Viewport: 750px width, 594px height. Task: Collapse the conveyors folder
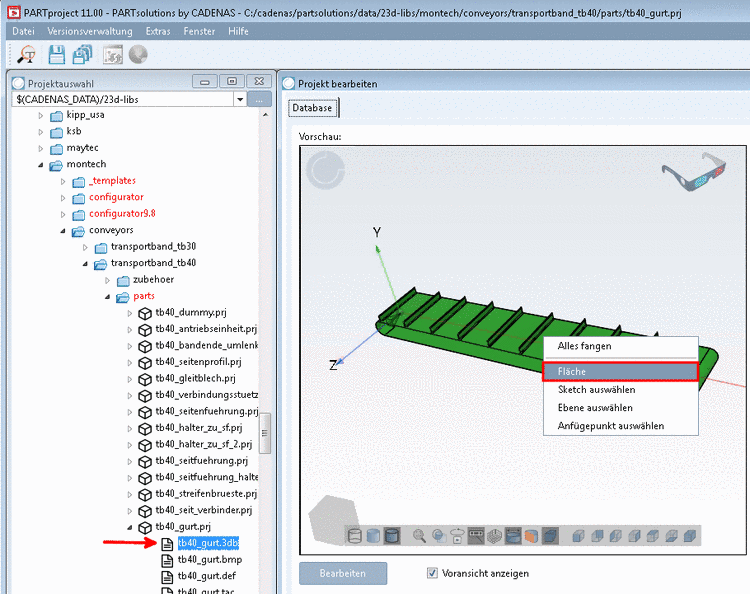coord(63,231)
